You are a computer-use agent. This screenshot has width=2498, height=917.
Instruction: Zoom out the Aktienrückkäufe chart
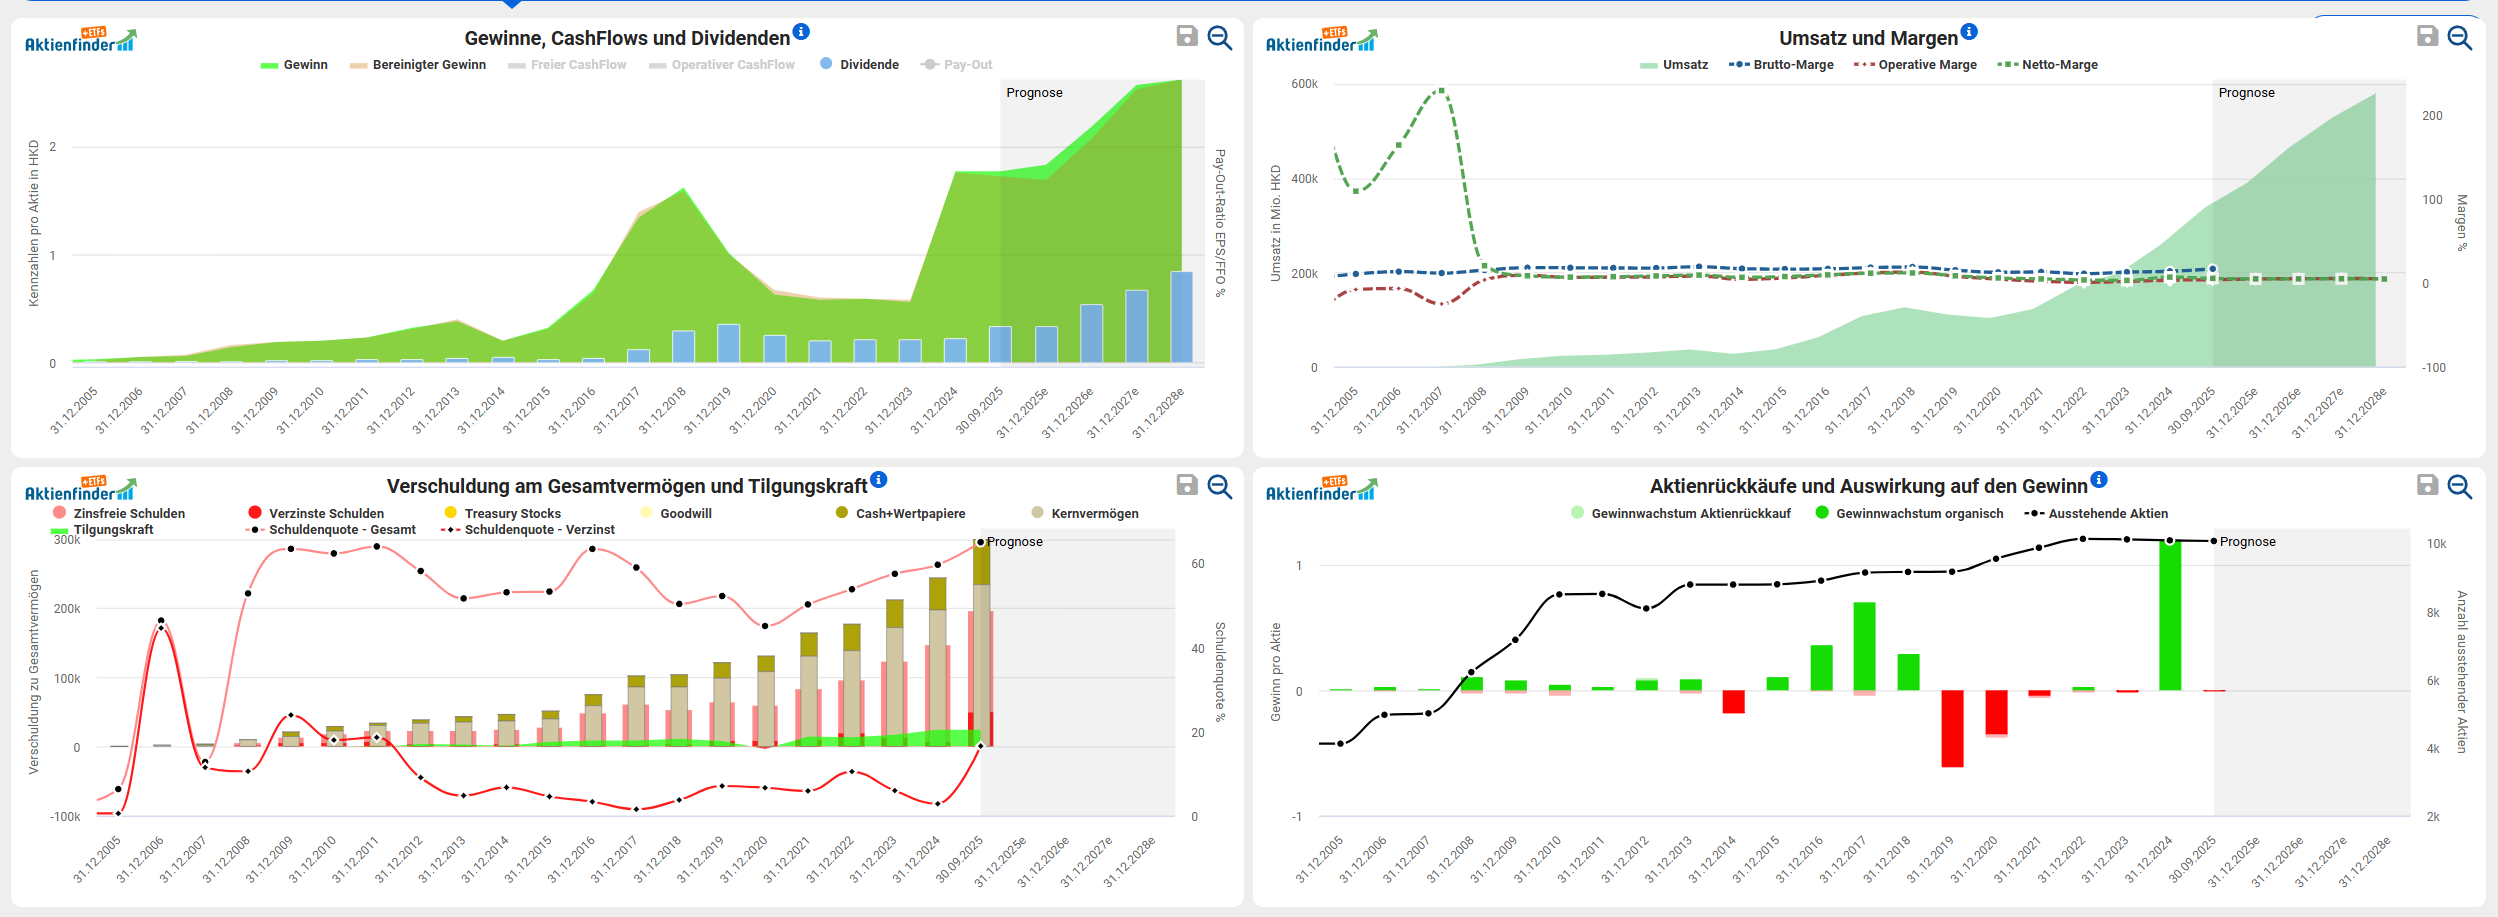(x=2460, y=486)
